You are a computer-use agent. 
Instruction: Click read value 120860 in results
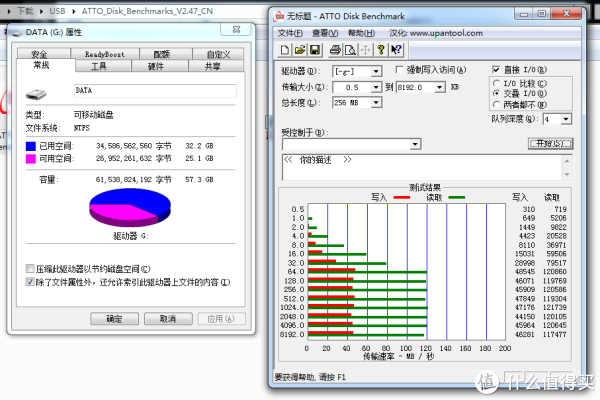(x=555, y=272)
